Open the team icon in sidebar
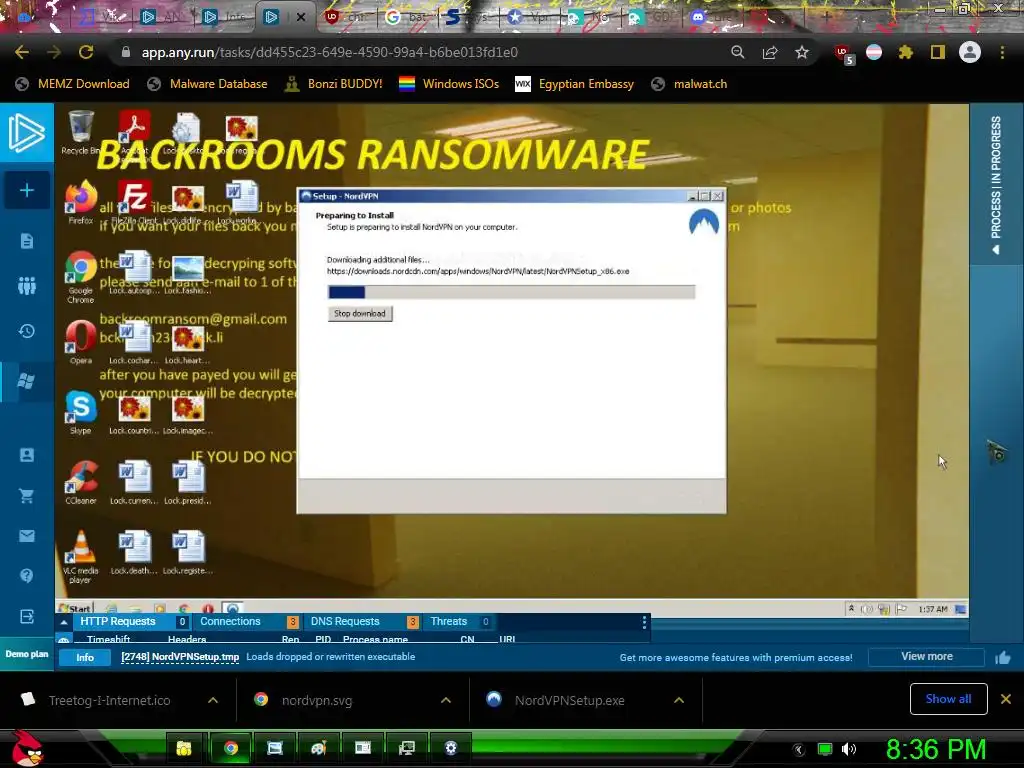1024x768 pixels. [x=27, y=285]
